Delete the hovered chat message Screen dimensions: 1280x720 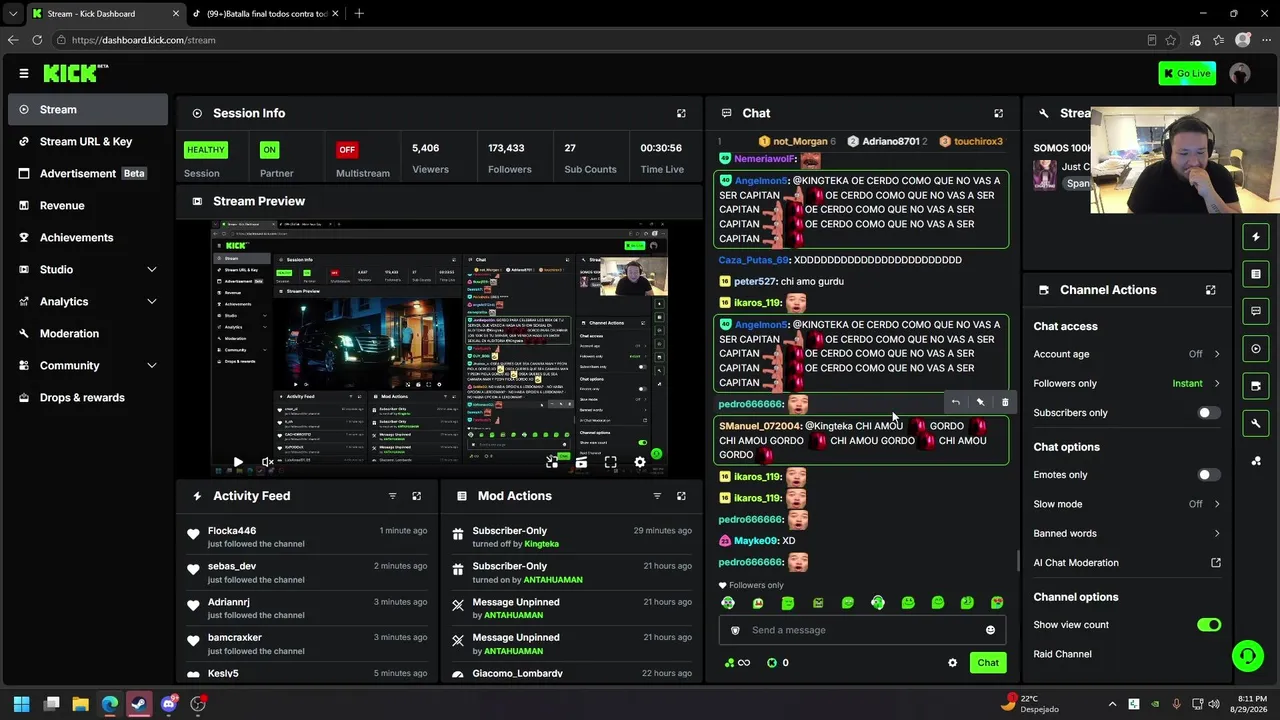(x=1005, y=402)
